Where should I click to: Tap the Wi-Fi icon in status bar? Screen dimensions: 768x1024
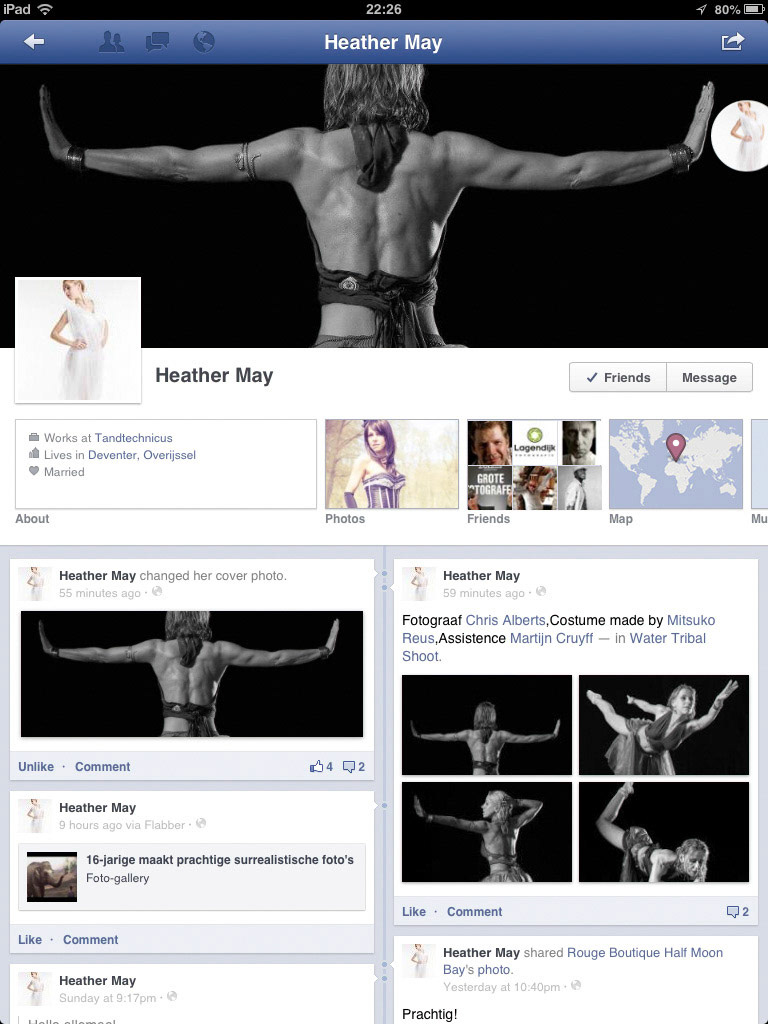[45, 9]
